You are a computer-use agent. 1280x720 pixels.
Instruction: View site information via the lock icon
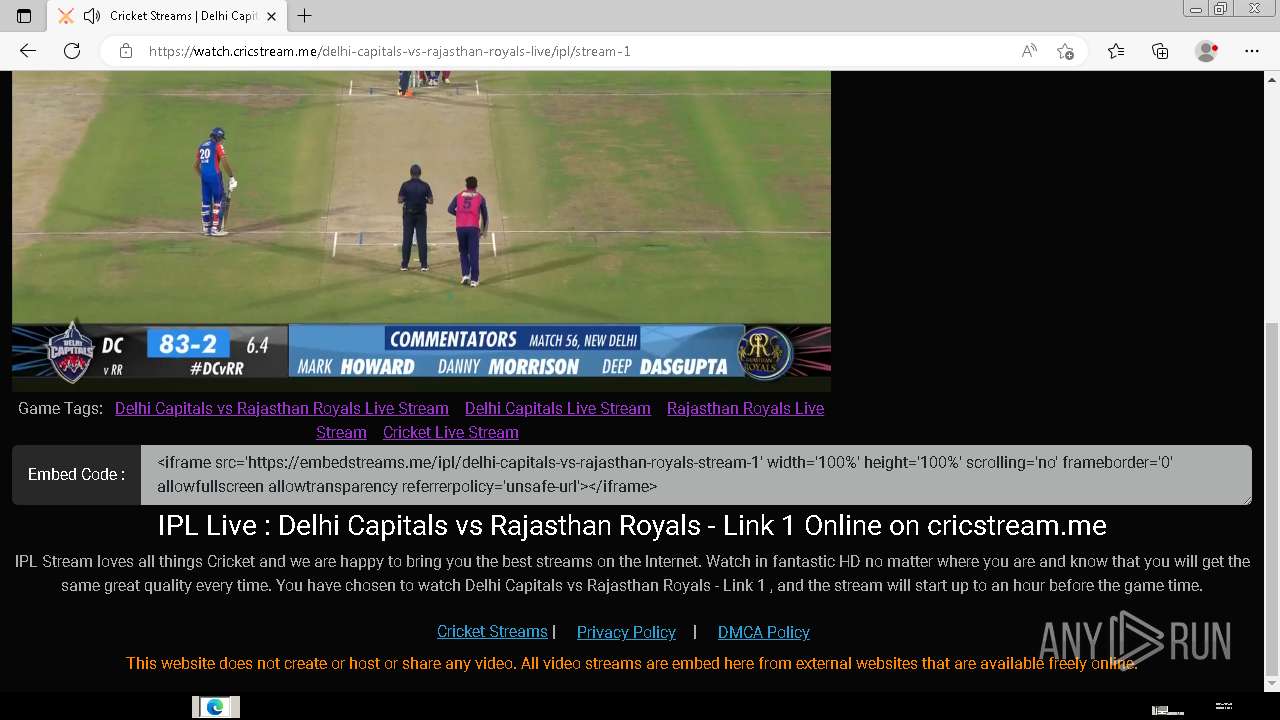tap(126, 51)
